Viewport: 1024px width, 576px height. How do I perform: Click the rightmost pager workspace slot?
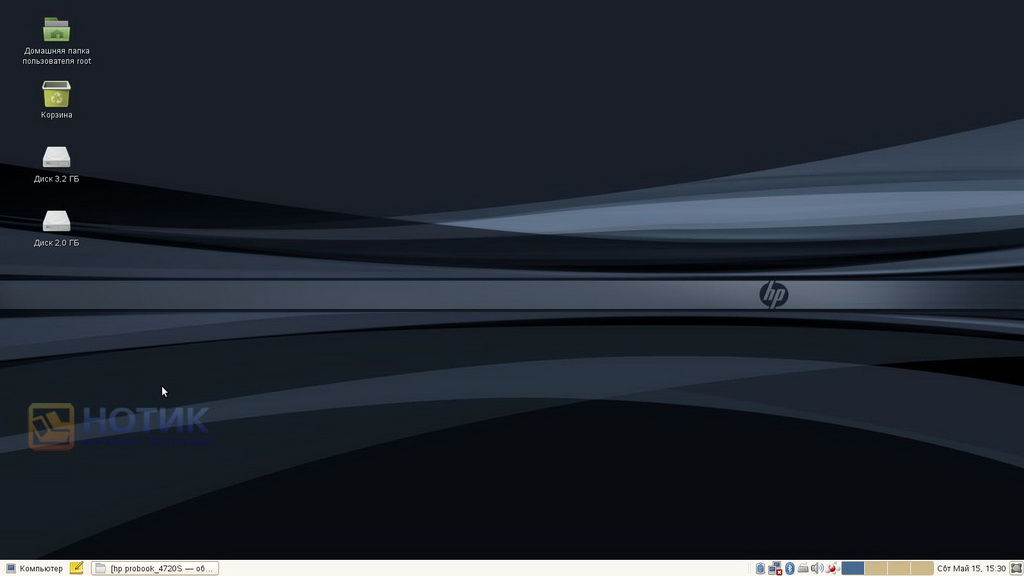click(x=922, y=567)
